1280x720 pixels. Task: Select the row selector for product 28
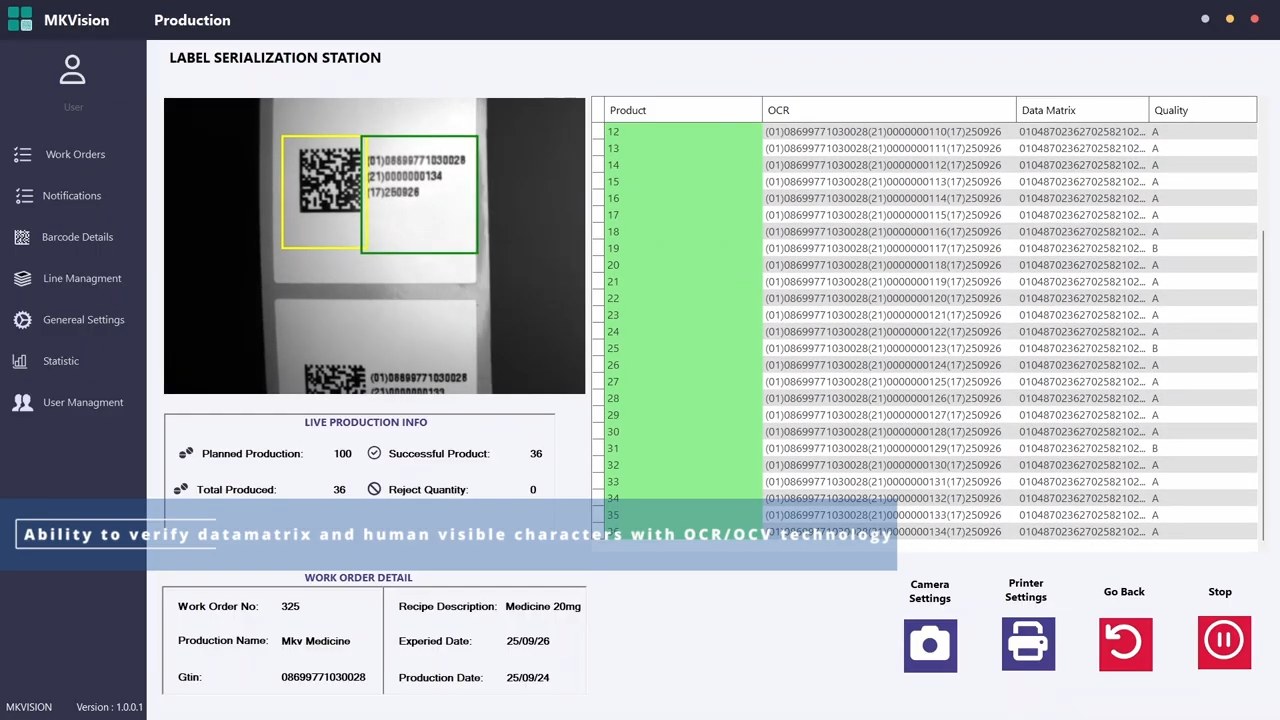[598, 398]
